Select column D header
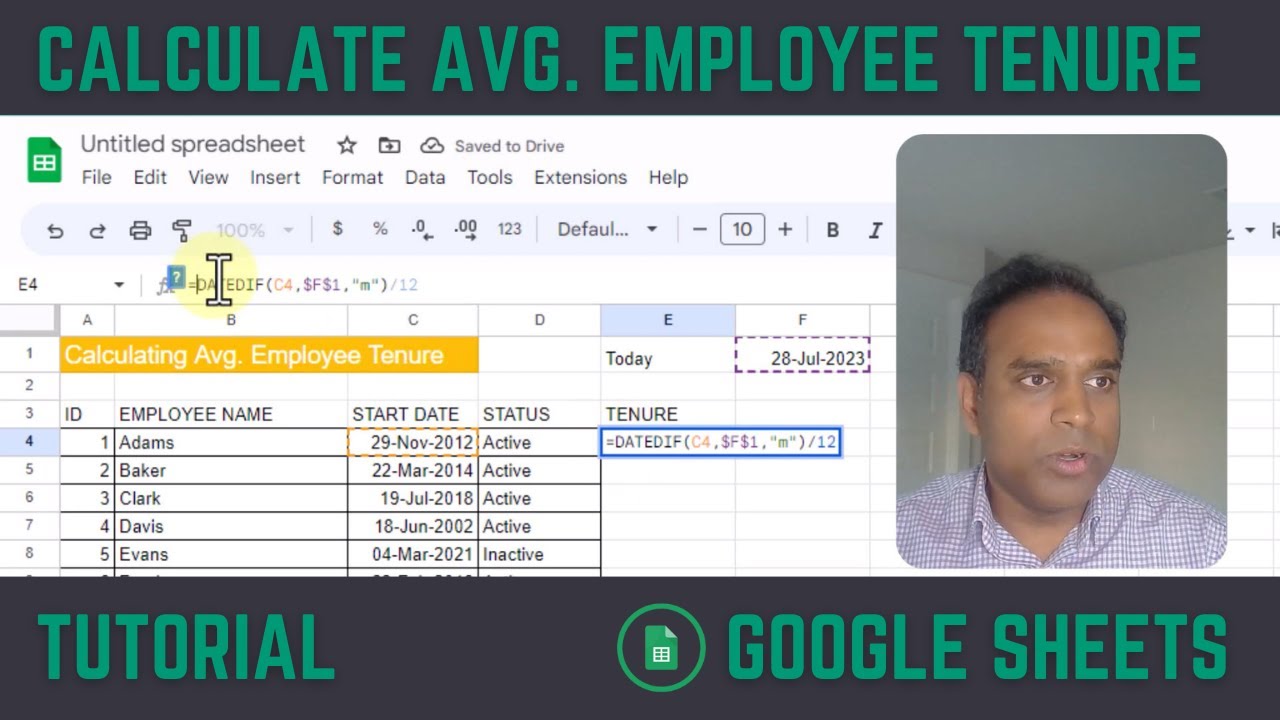Viewport: 1280px width, 720px height. click(539, 320)
